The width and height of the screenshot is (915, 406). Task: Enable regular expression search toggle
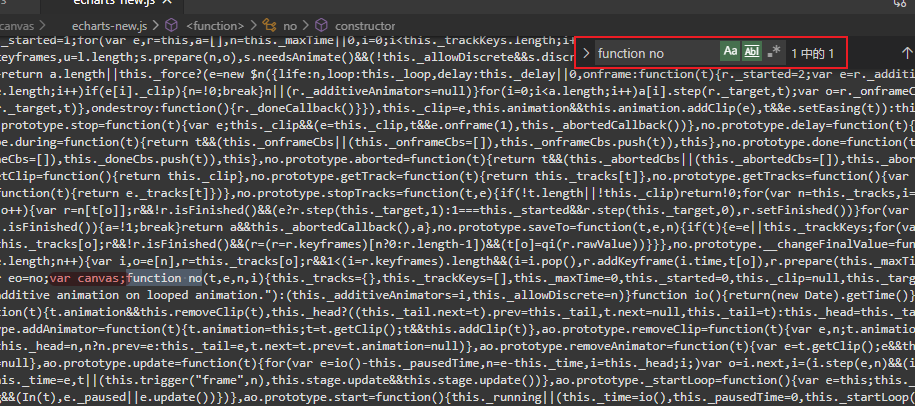(774, 52)
